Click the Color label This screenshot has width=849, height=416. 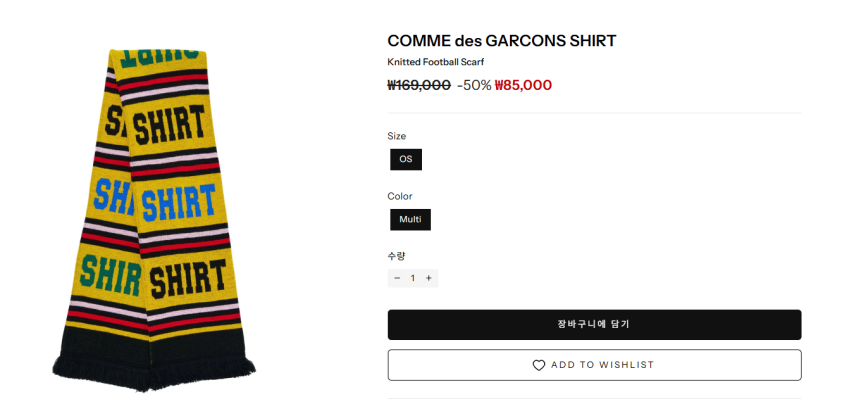point(399,196)
